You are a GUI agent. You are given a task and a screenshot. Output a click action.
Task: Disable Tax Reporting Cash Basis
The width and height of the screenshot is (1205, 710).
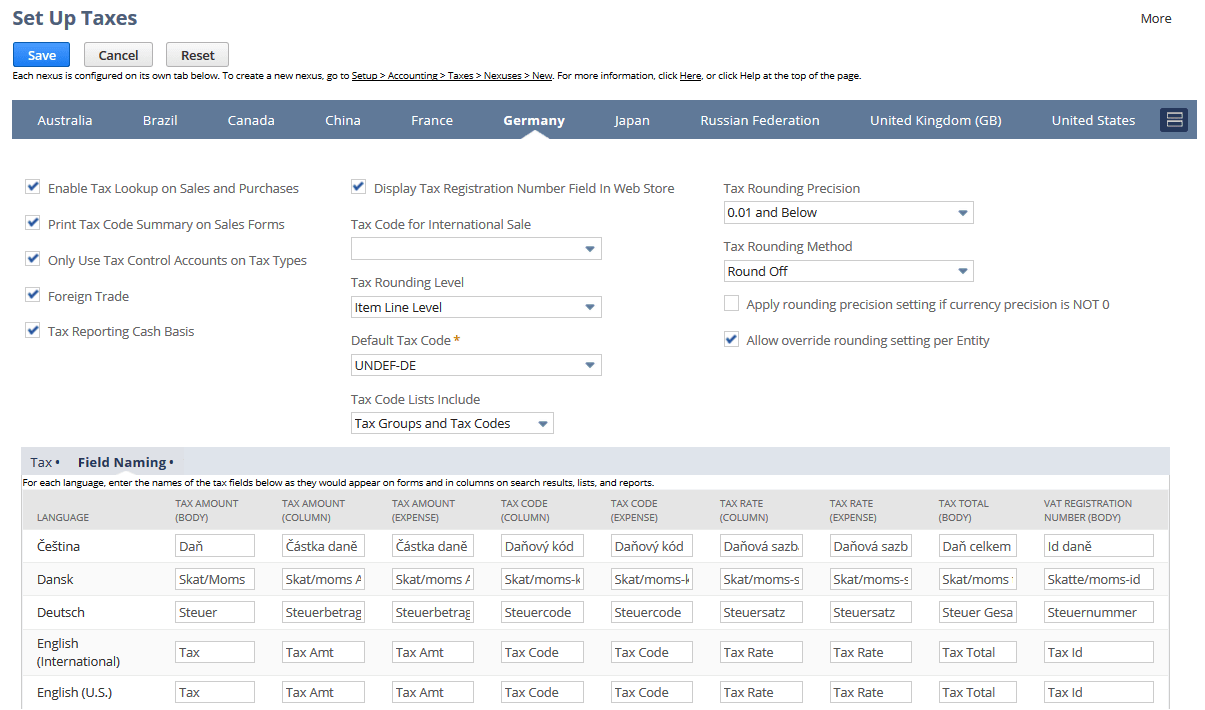click(x=32, y=330)
